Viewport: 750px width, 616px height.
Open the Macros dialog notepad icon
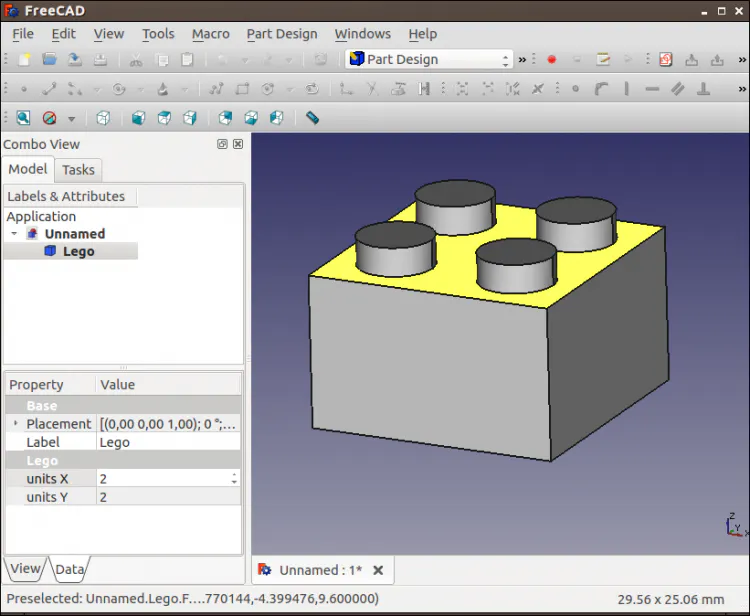[x=603, y=60]
